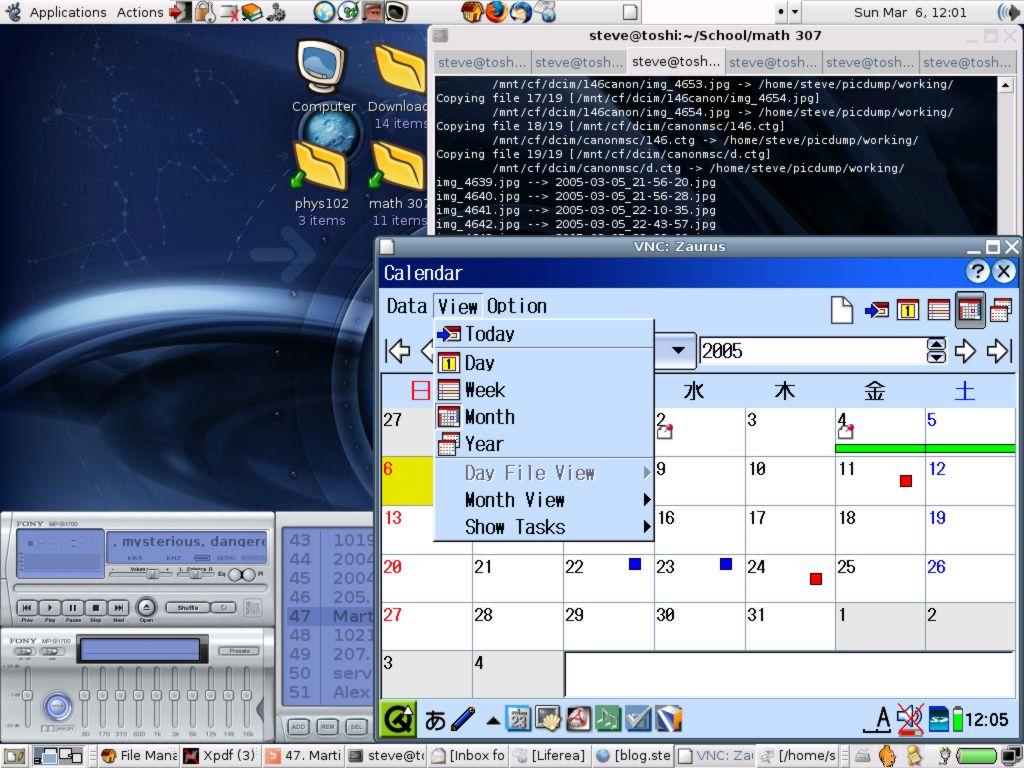
Task: Open Year view from Calendar toolbar icon
Action: pos(1000,310)
